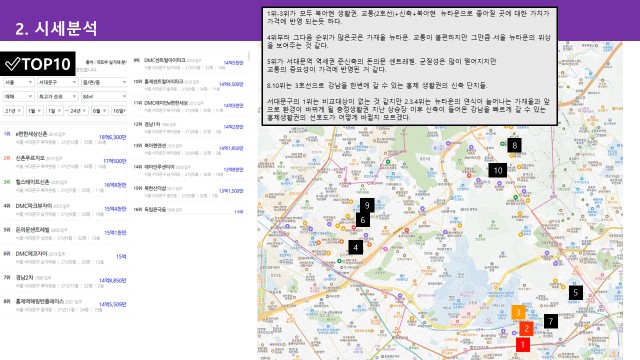Image resolution: width=640 pixels, height=360 pixels.
Task: Open the 1월 start month dropdown
Action: click(x=35, y=111)
